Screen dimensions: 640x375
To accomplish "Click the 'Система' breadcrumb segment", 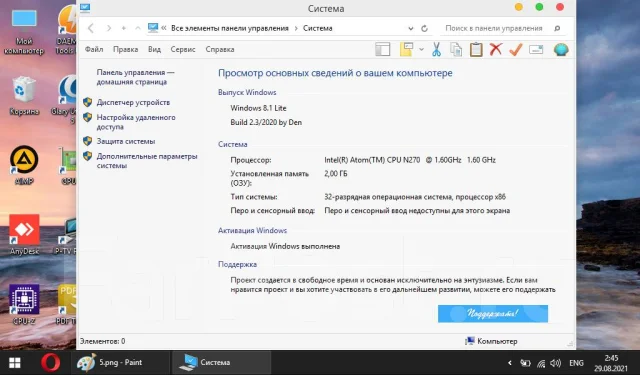I will tap(318, 28).
